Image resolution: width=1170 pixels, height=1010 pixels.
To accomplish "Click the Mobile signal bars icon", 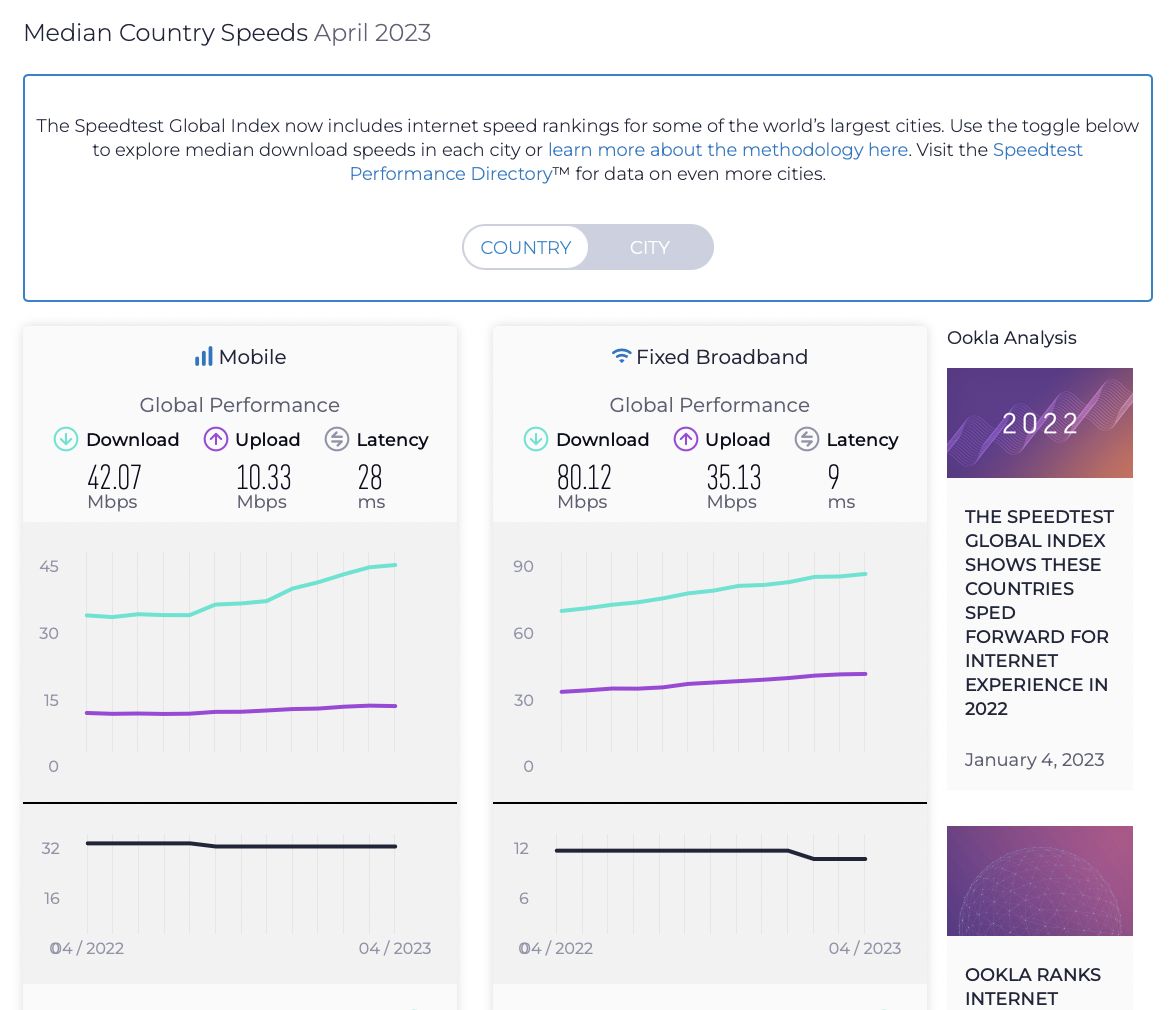I will click(x=204, y=357).
